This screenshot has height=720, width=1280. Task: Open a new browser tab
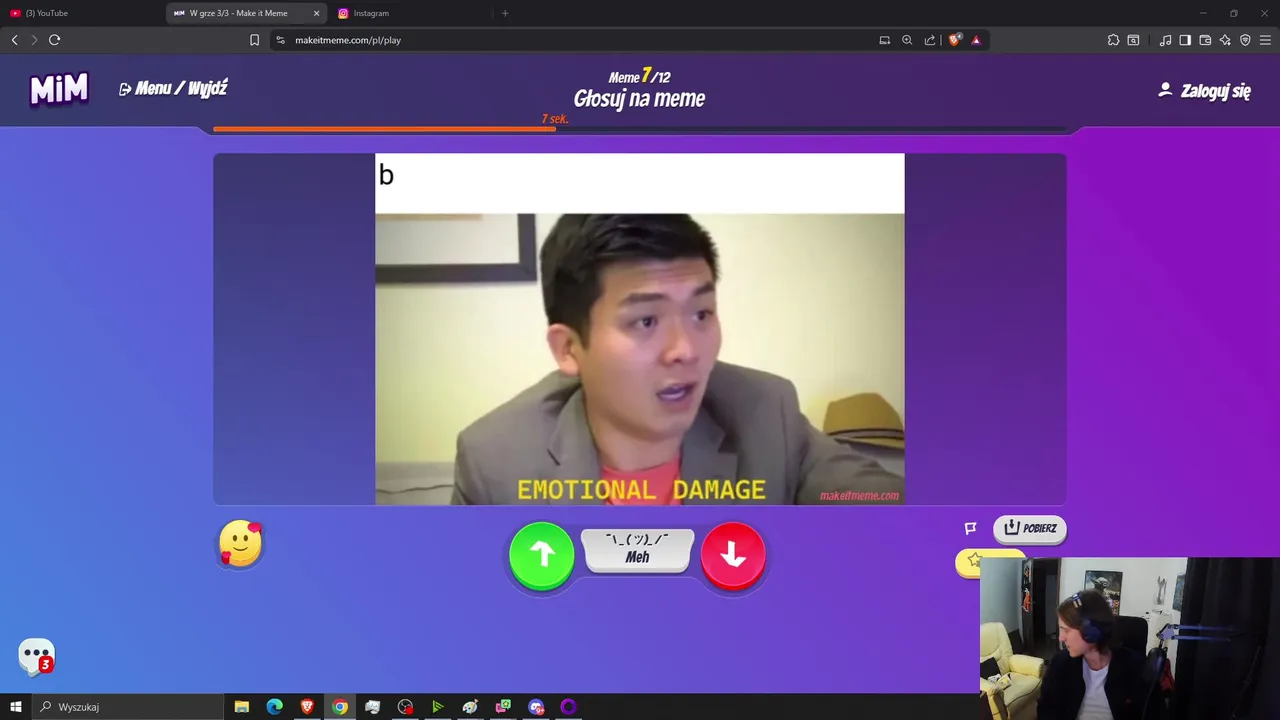[505, 13]
